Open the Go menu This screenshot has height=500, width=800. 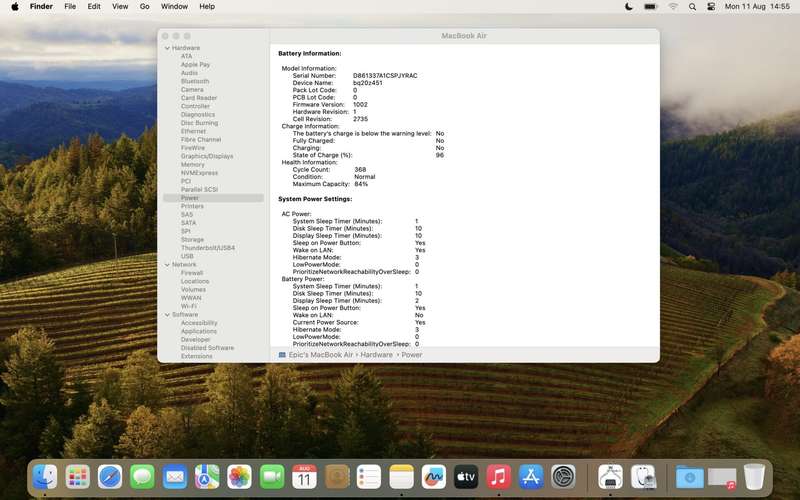(144, 7)
